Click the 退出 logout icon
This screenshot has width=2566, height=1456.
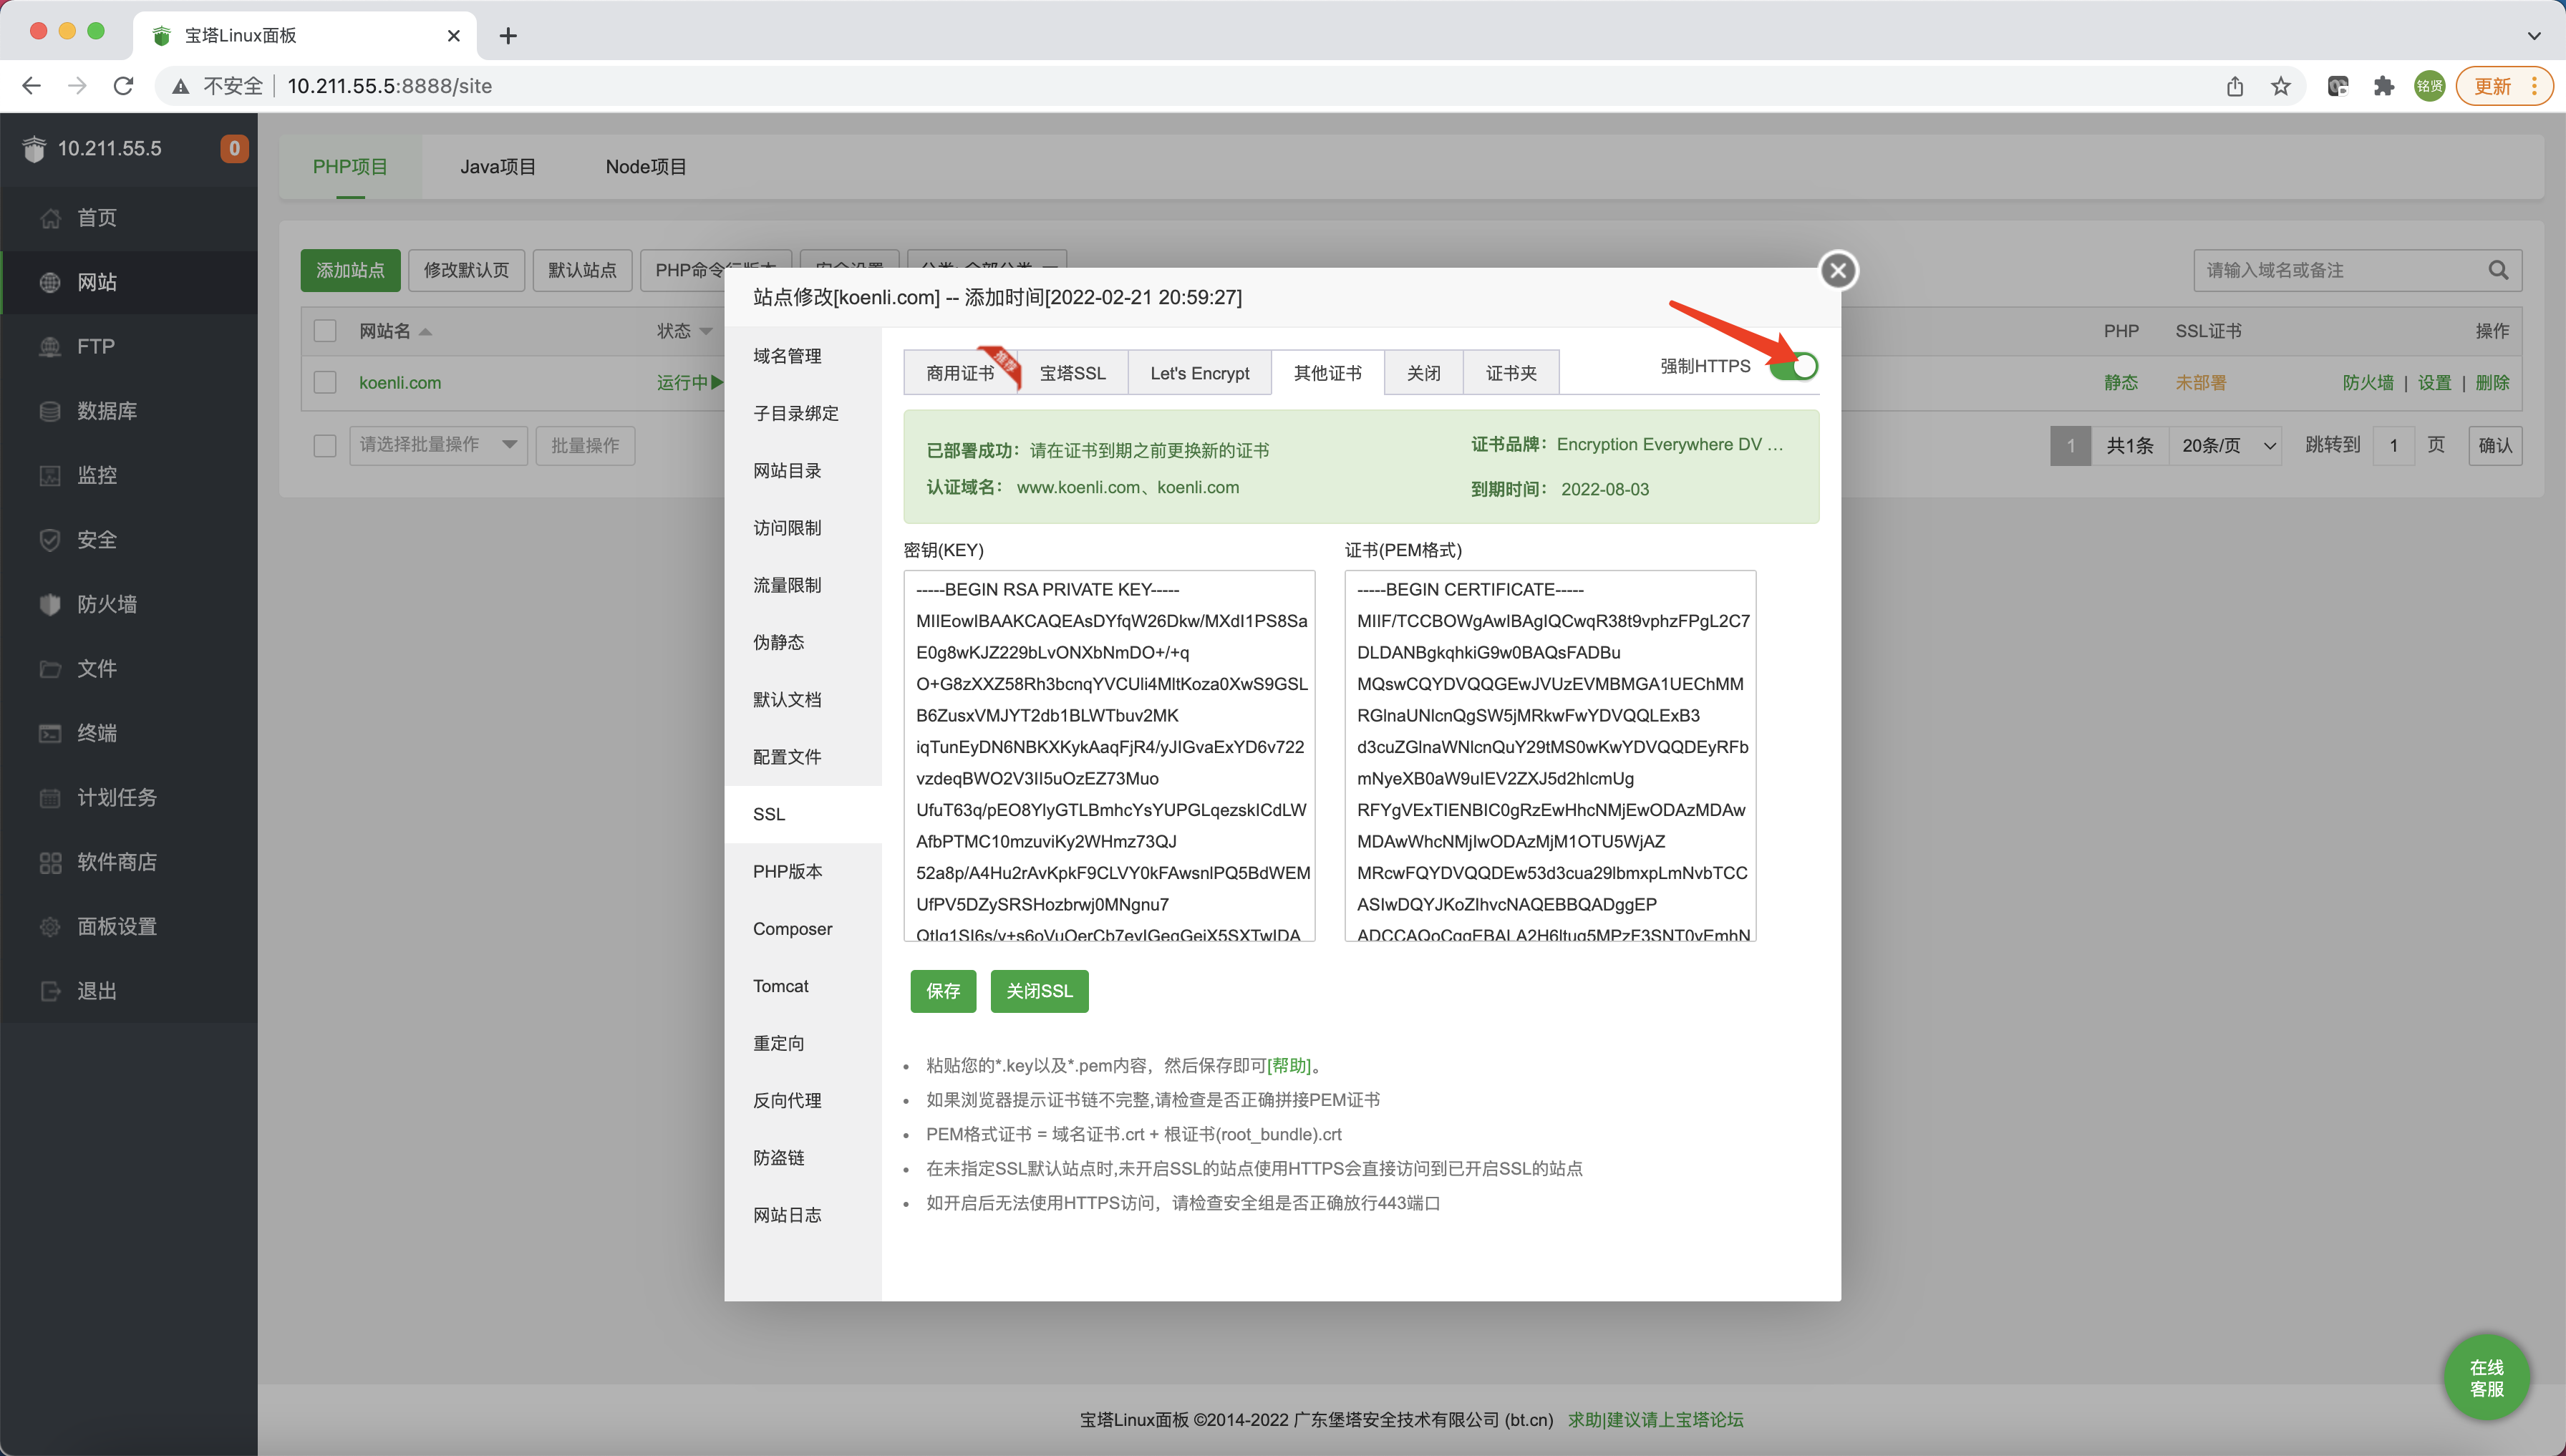tap(50, 991)
